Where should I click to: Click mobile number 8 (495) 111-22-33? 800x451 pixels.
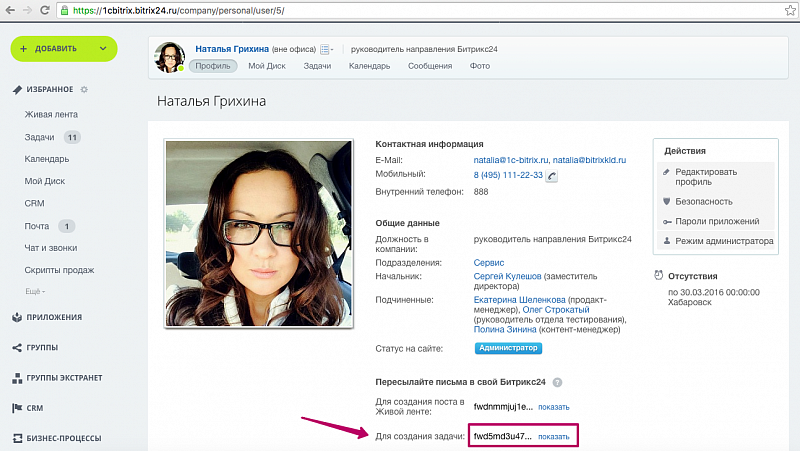tap(508, 175)
